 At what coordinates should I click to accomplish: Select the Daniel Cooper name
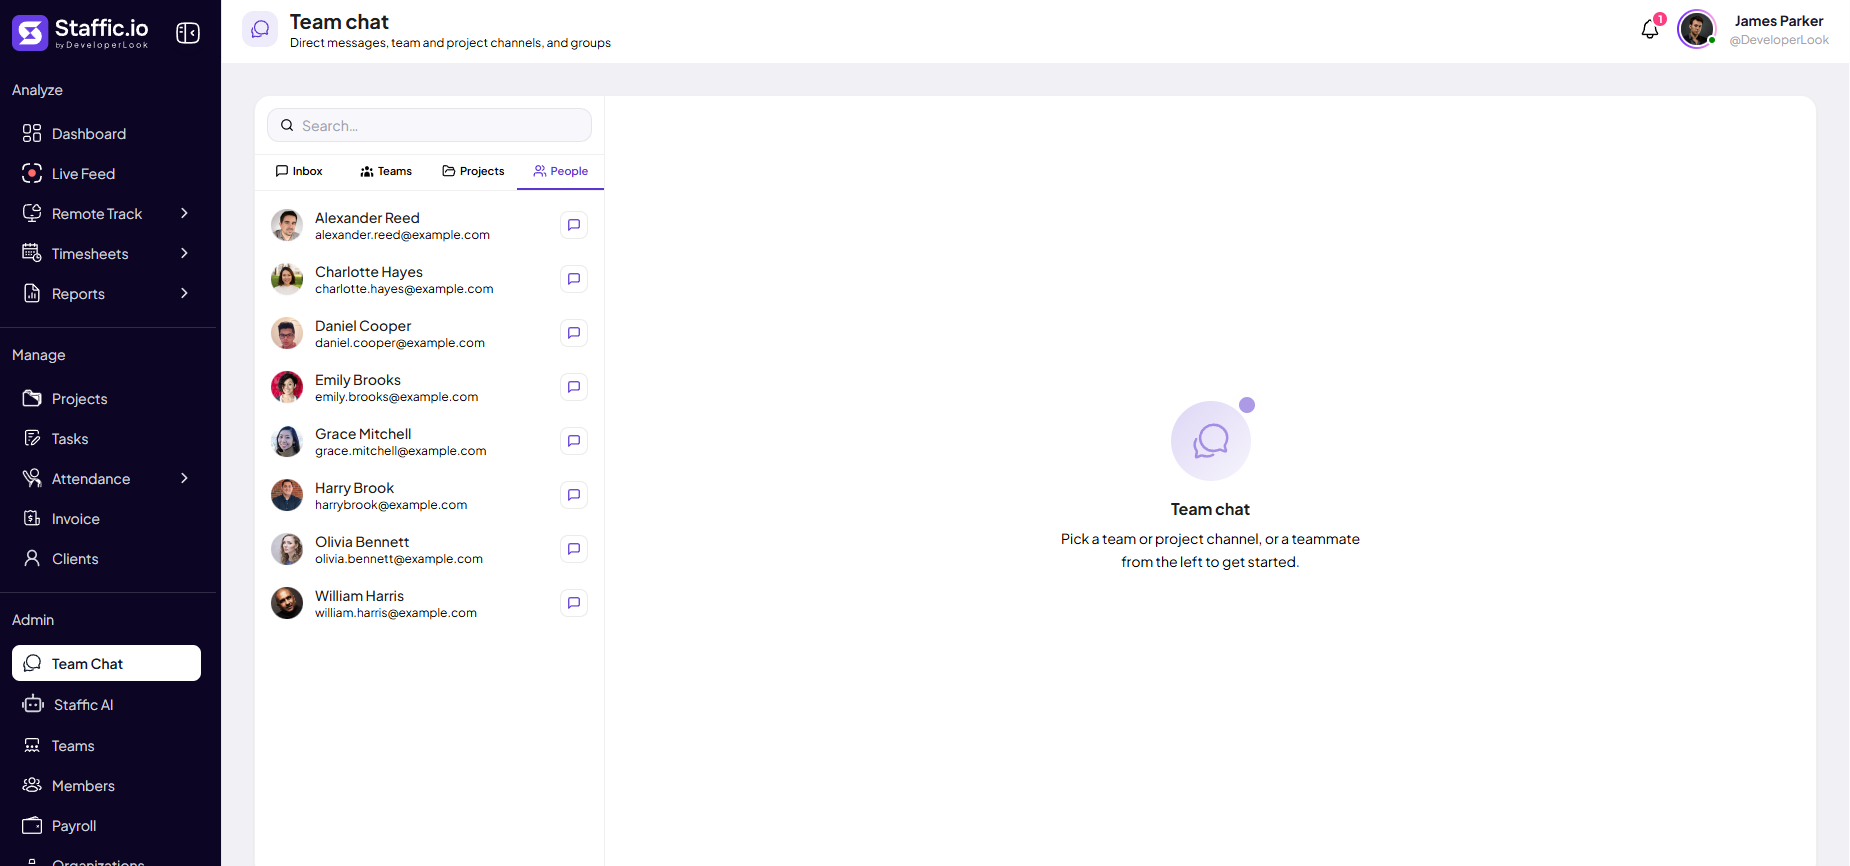tap(363, 326)
